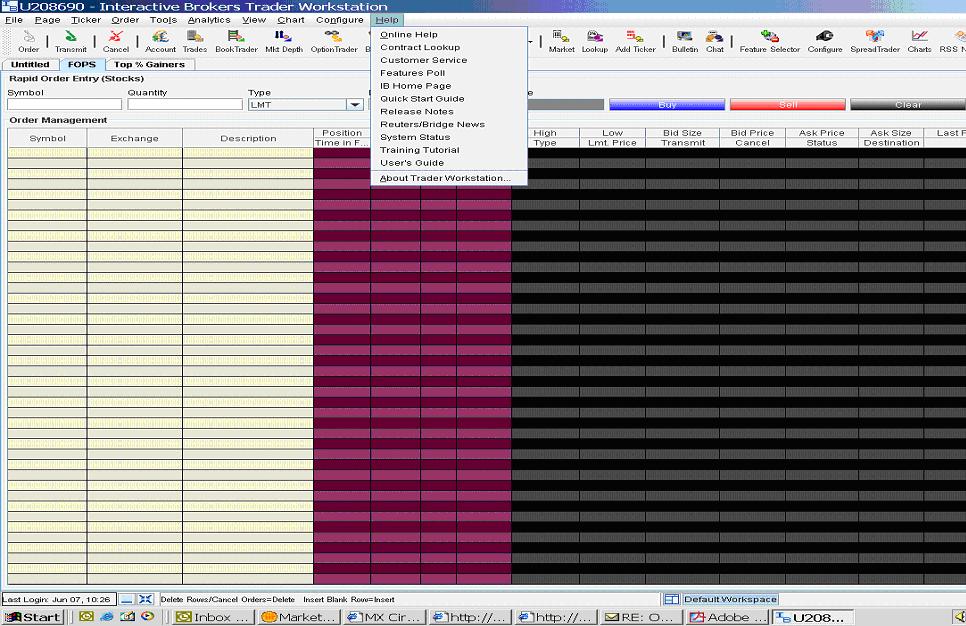Switch to the Top % Gainers tab
Viewport: 966px width, 626px height.
pyautogui.click(x=149, y=65)
